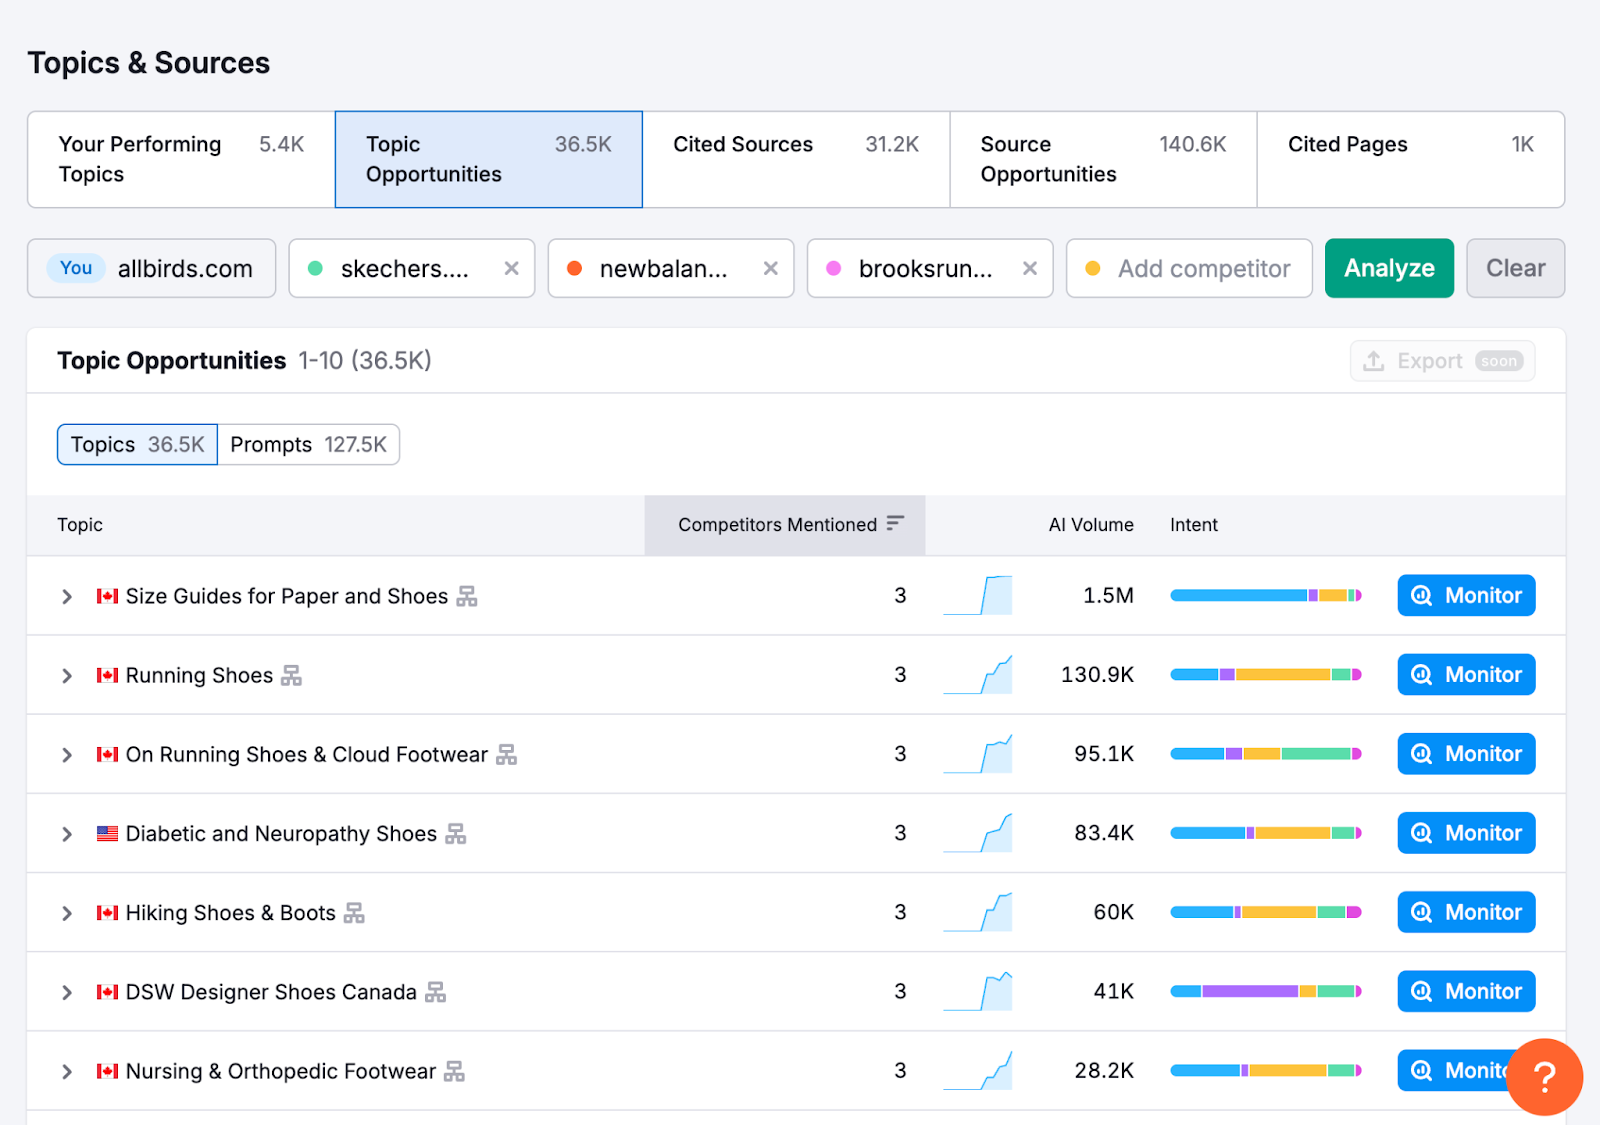Click the sort icon on Competitors Mentioned

click(896, 524)
